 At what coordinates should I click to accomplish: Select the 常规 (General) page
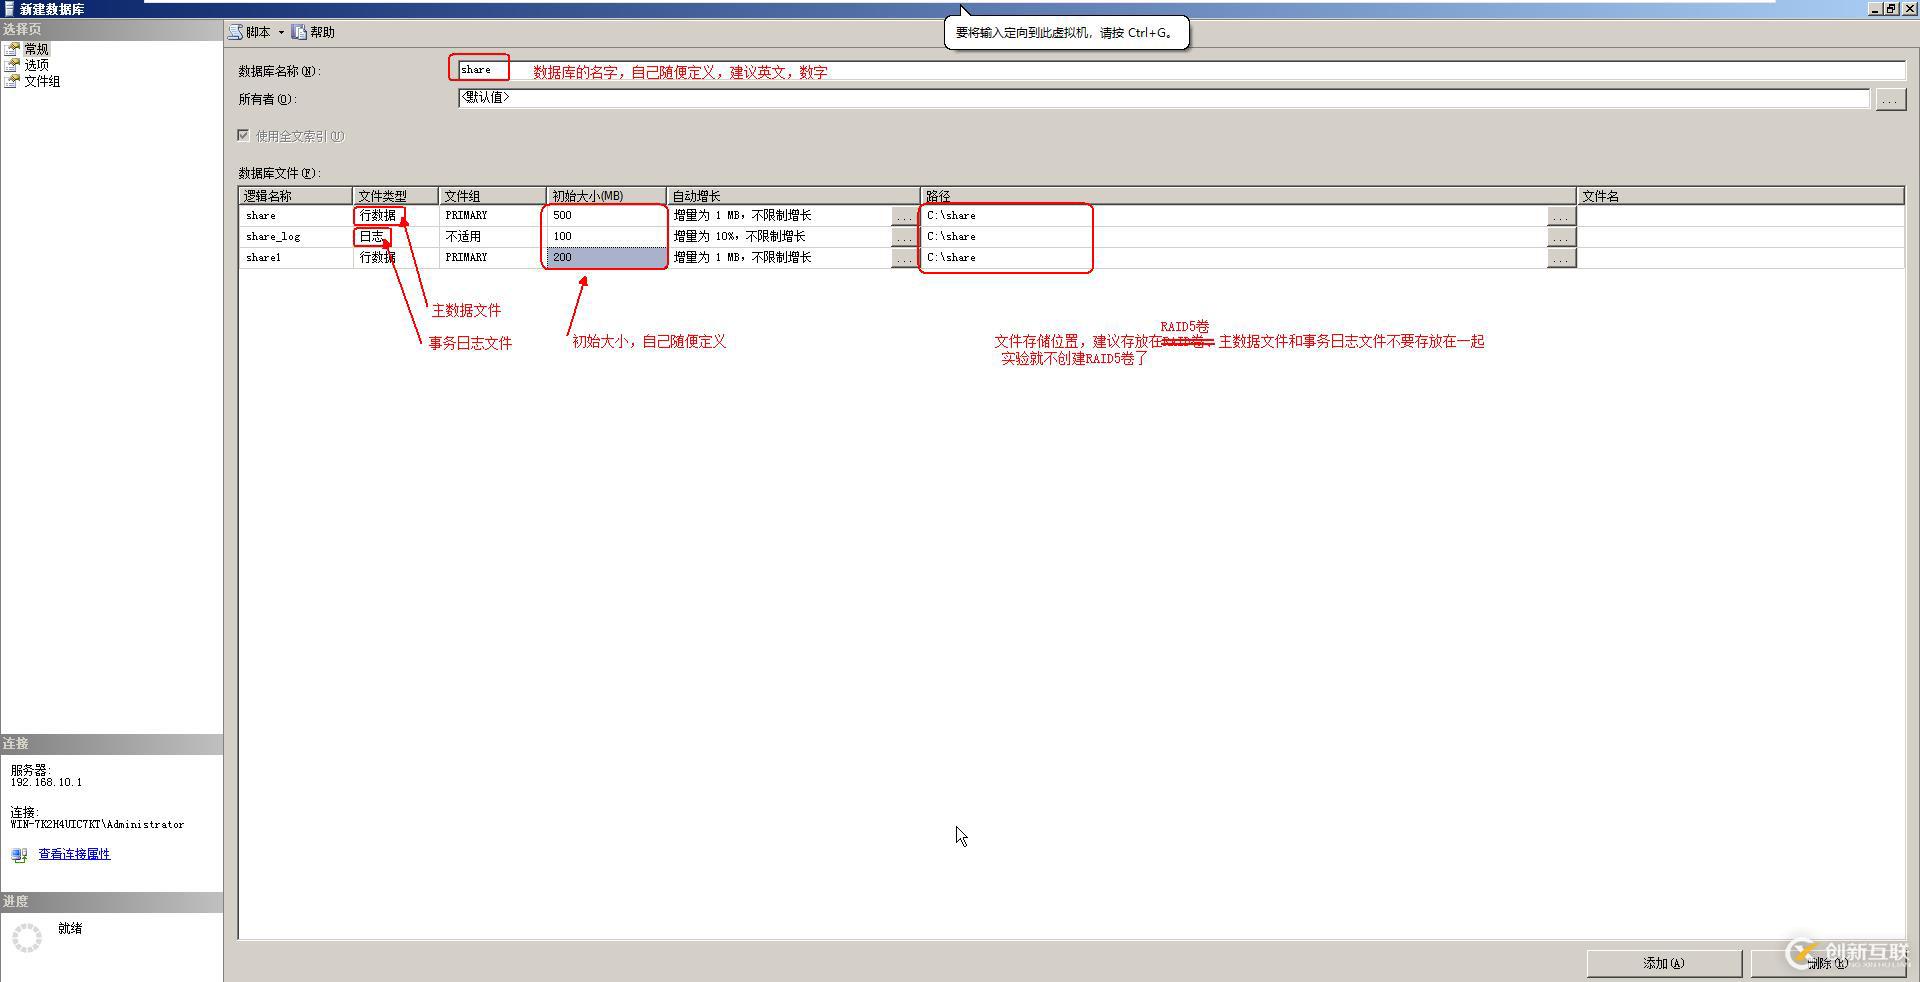click(36, 49)
